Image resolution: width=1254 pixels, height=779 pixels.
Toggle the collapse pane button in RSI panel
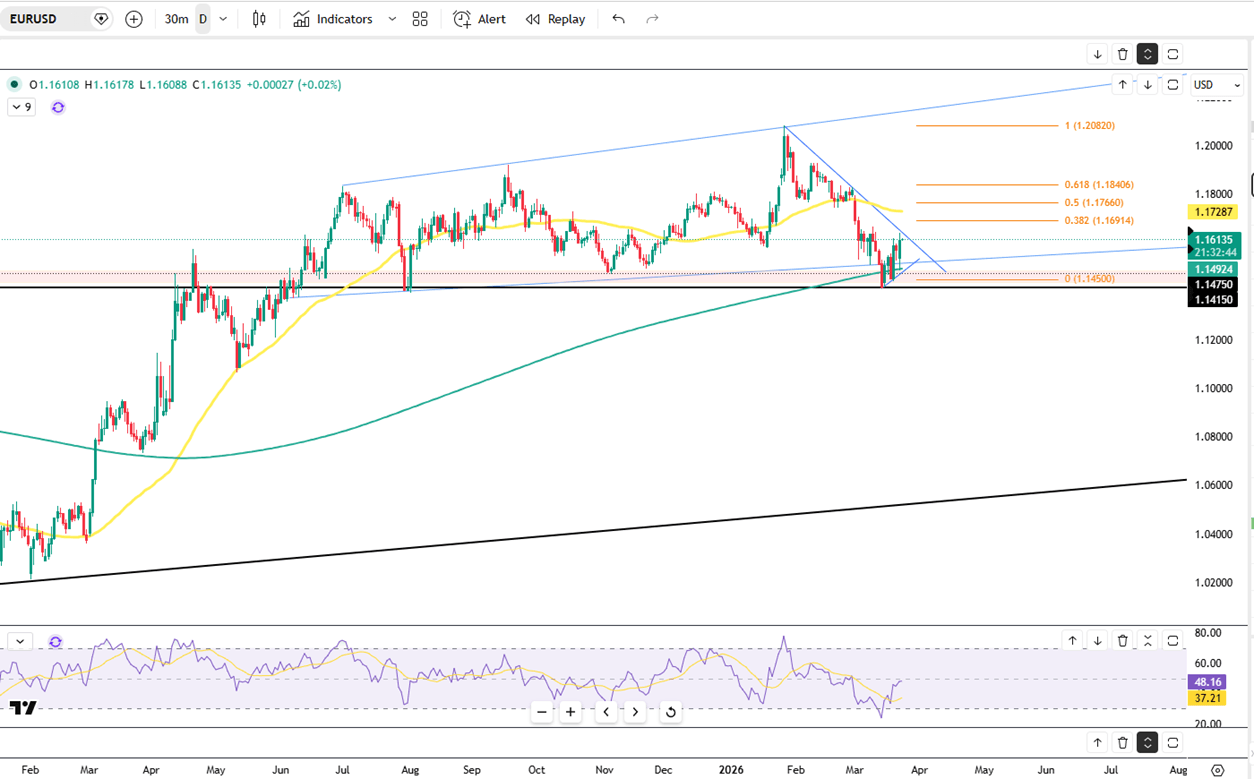click(1148, 640)
